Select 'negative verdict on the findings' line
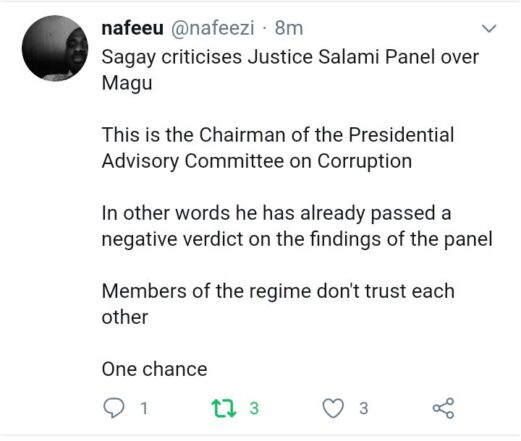 [297, 239]
